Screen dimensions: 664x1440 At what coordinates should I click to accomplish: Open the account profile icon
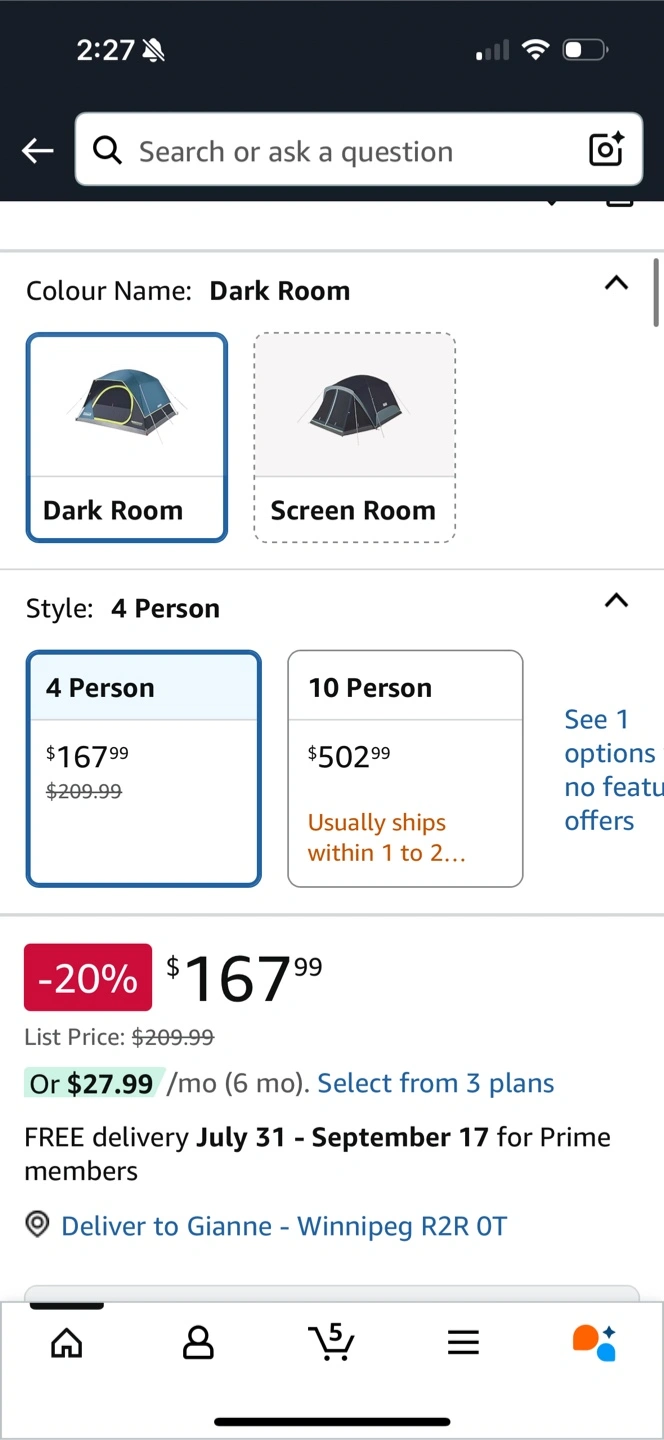[198, 1342]
